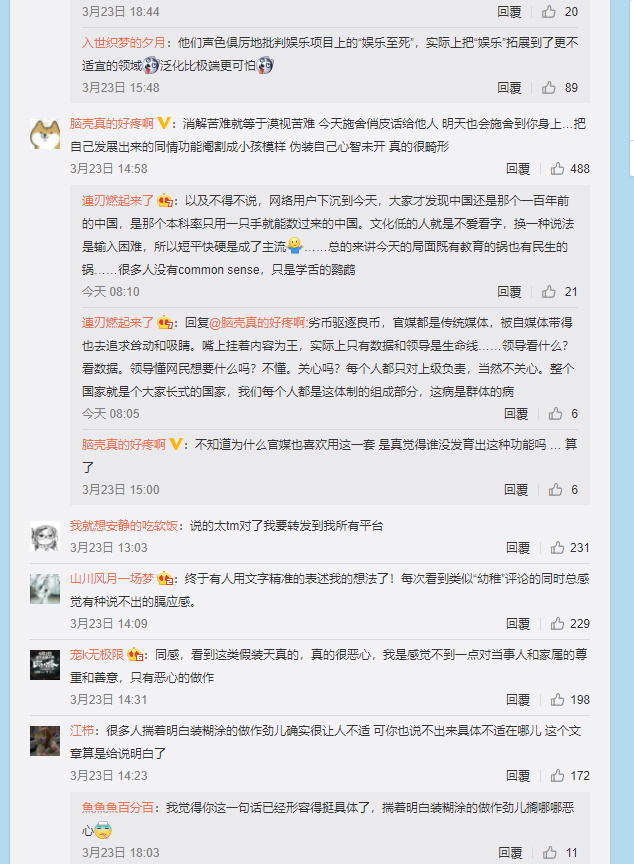Reply to 江栉's 14:23 comment
The image size is (634, 864).
pos(518,776)
